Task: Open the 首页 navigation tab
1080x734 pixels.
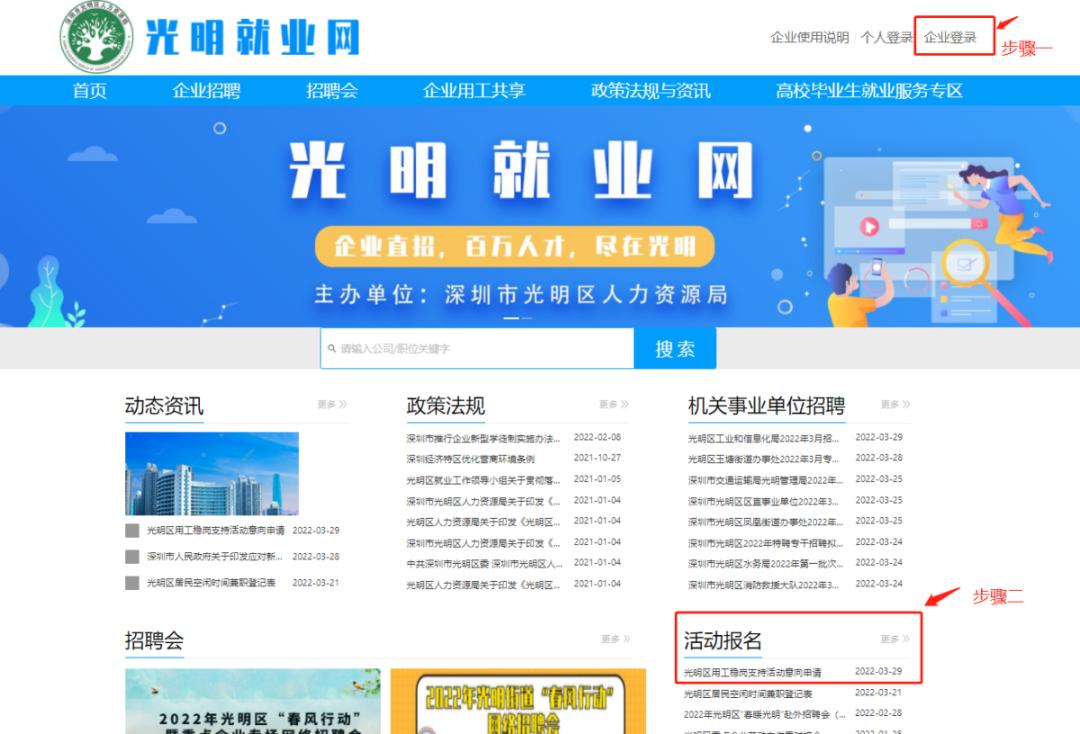Action: (90, 91)
